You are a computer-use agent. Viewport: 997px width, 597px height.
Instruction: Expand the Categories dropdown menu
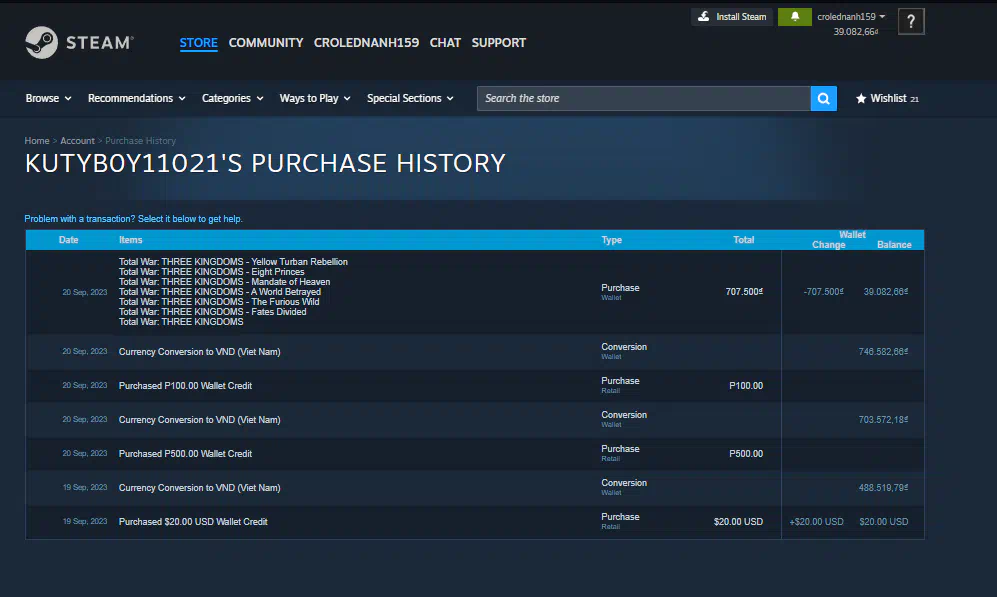232,98
